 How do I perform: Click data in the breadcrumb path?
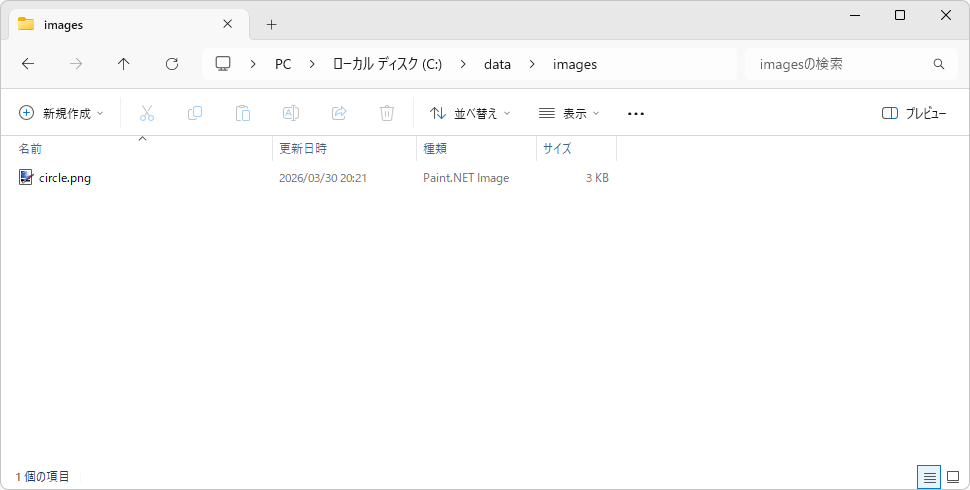pyautogui.click(x=497, y=64)
